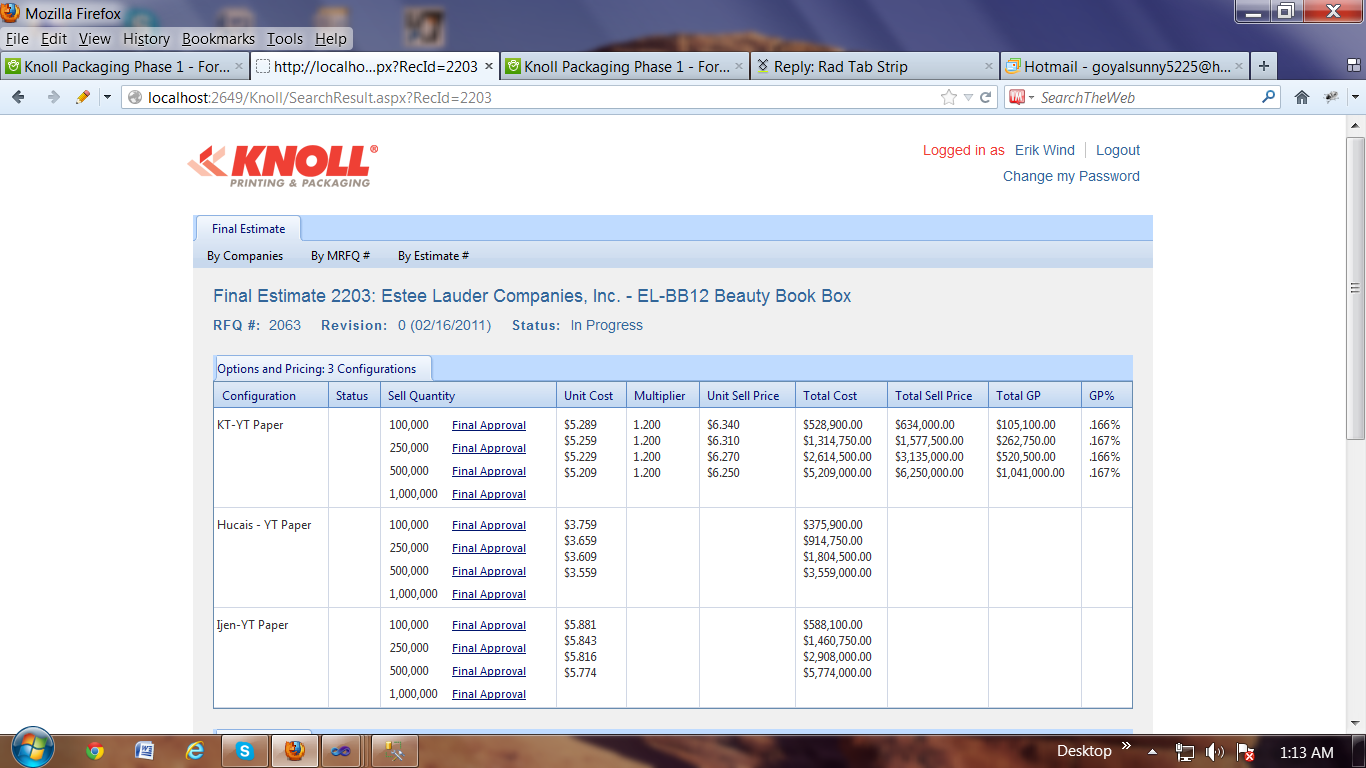
Task: Launch Google Chrome from the taskbar
Action: [95, 751]
